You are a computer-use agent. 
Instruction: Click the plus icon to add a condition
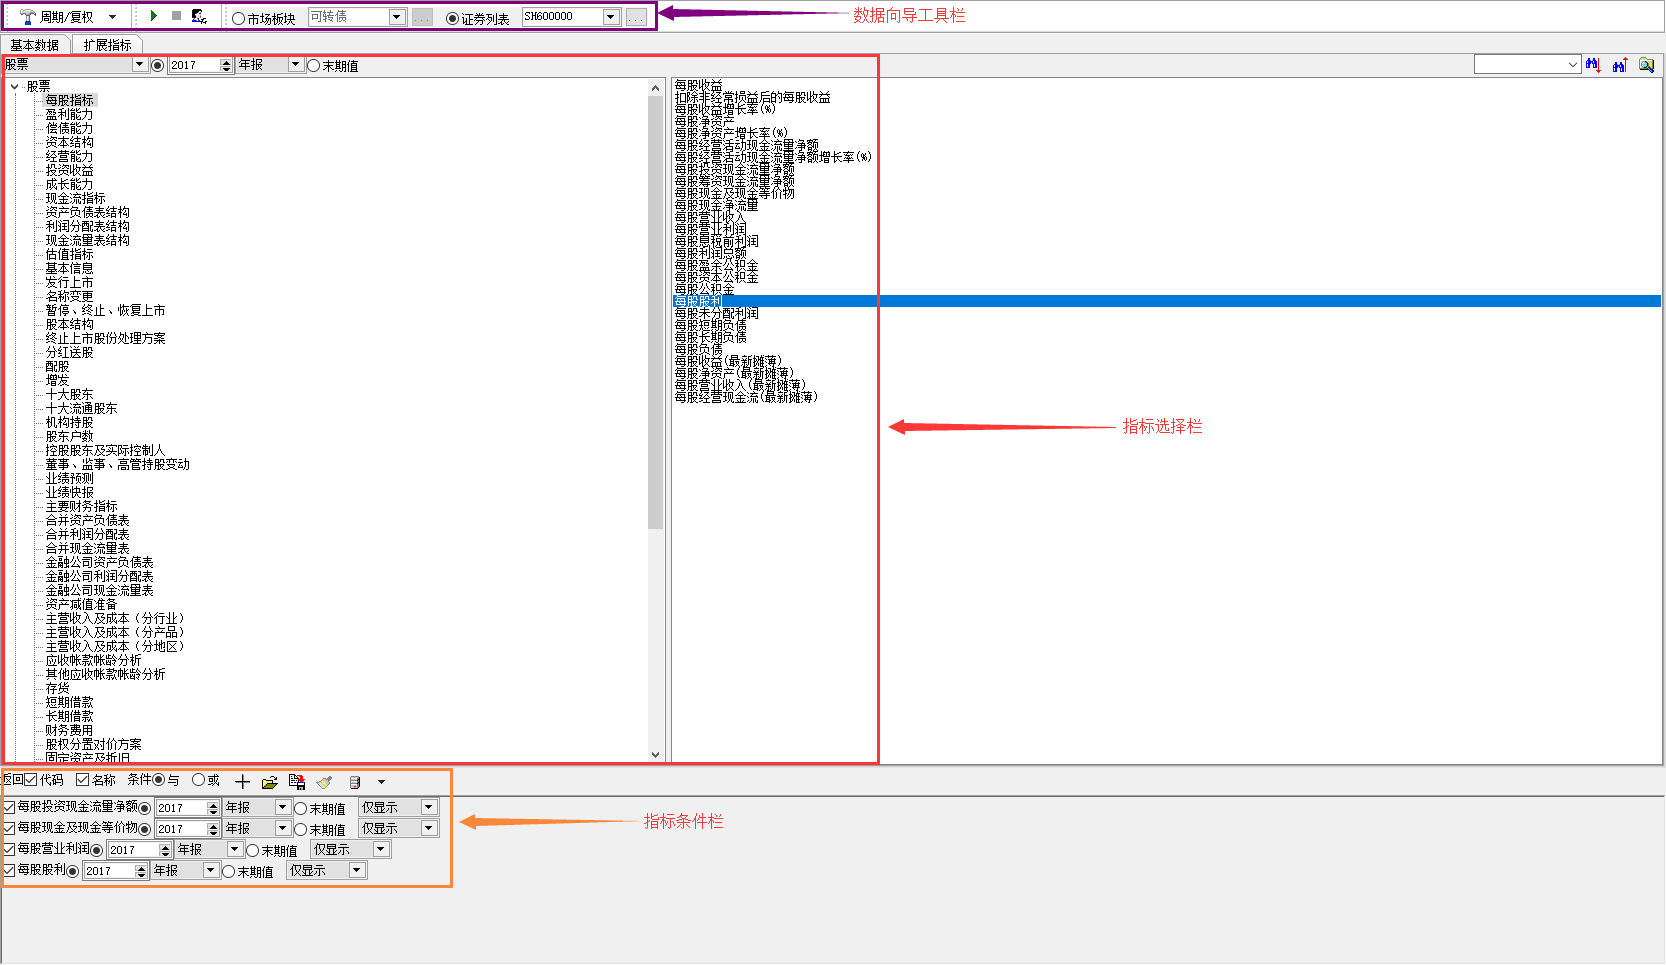point(242,782)
